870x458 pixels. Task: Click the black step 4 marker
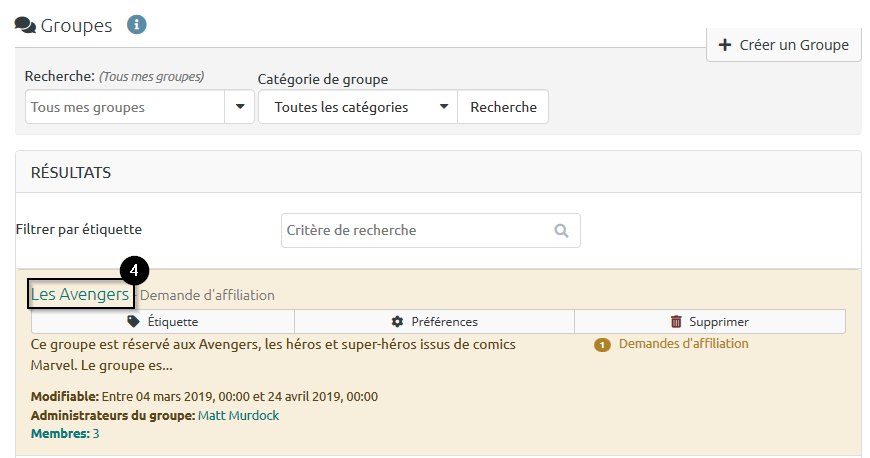point(134,270)
